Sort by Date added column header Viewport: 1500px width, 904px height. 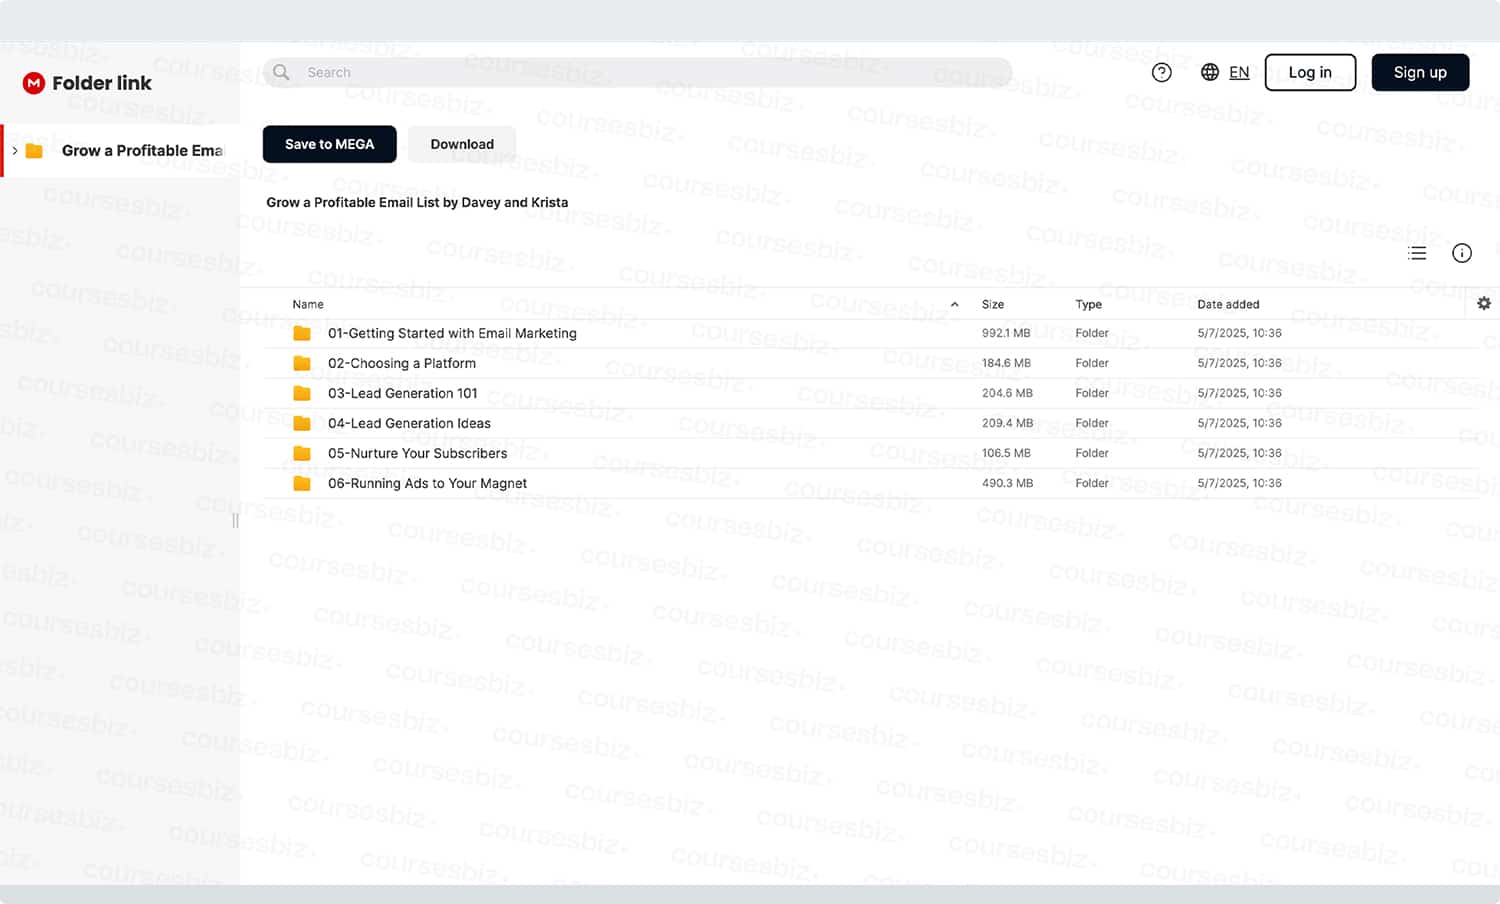[x=1229, y=304]
